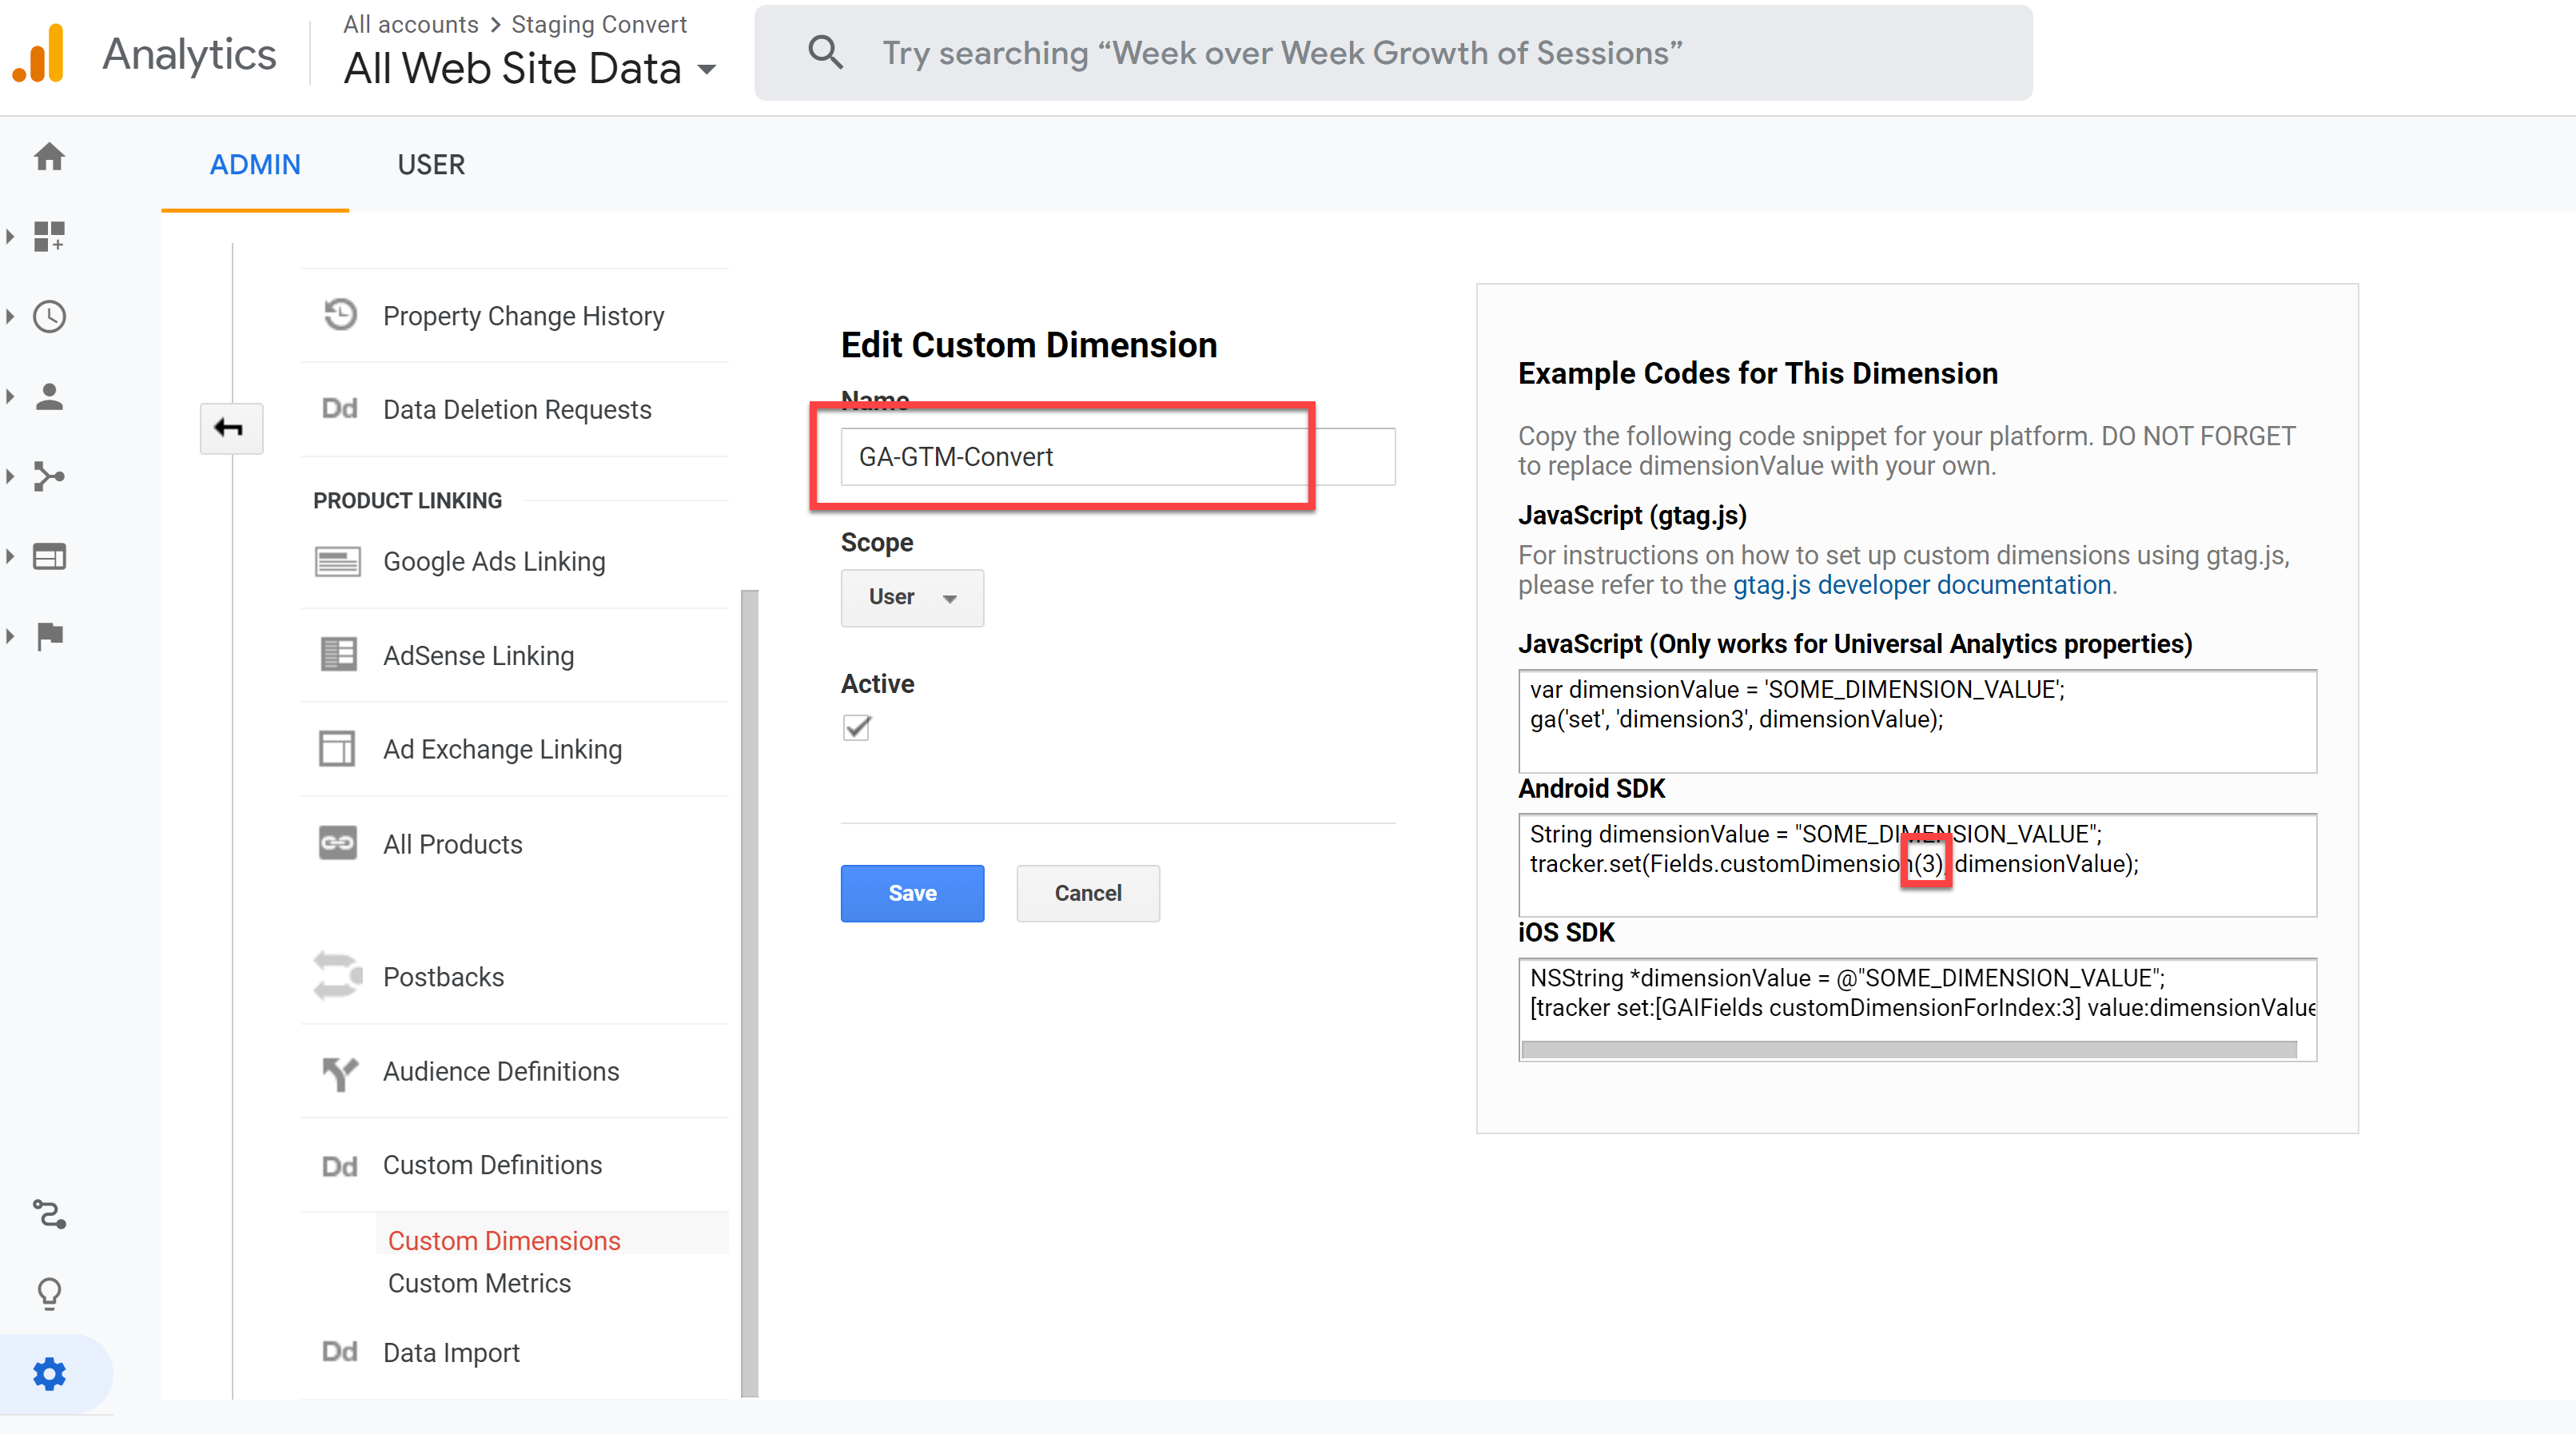Select the ADMIN tab
This screenshot has width=2576, height=1434.
[x=255, y=164]
